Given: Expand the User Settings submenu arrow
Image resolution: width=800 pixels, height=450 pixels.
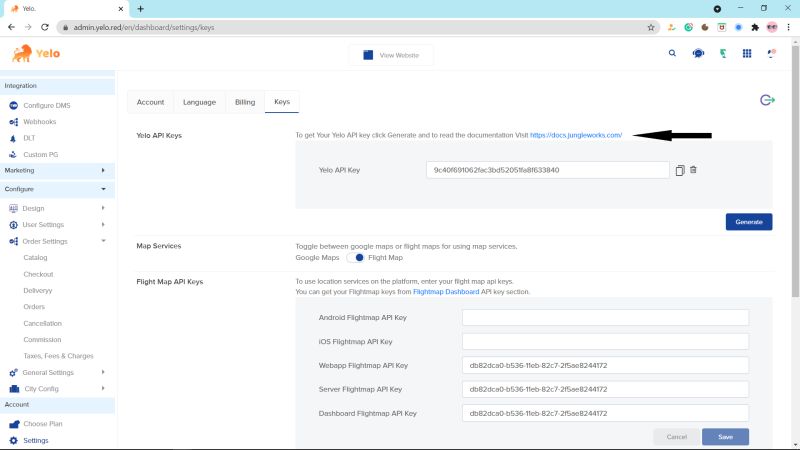Looking at the screenshot, I should (x=103, y=224).
